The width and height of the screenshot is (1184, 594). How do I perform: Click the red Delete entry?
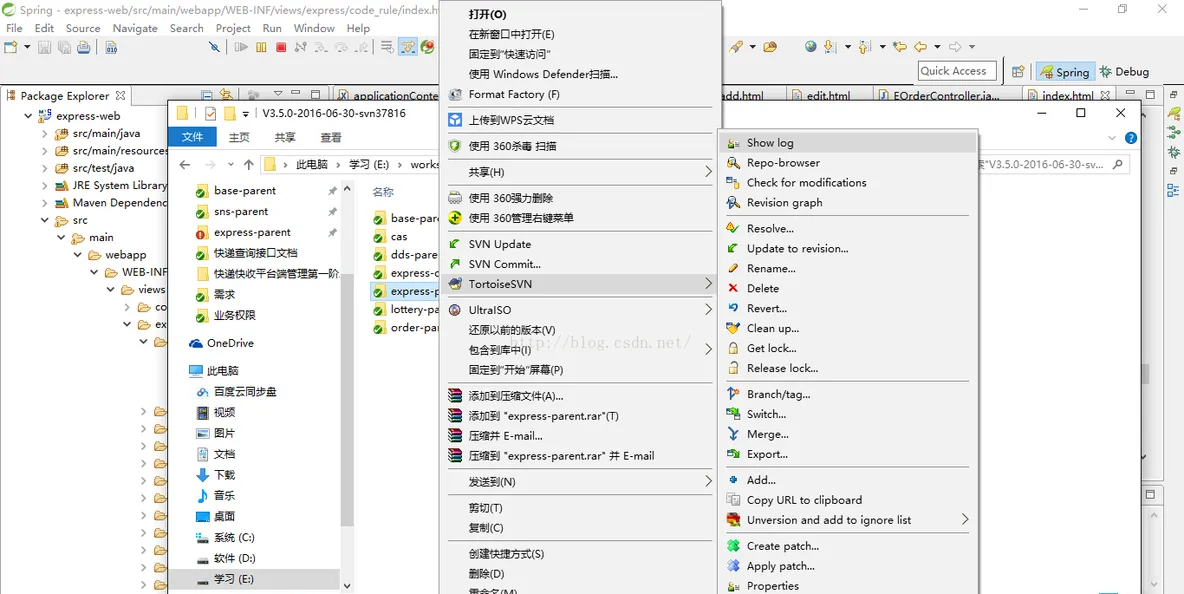coord(847,288)
